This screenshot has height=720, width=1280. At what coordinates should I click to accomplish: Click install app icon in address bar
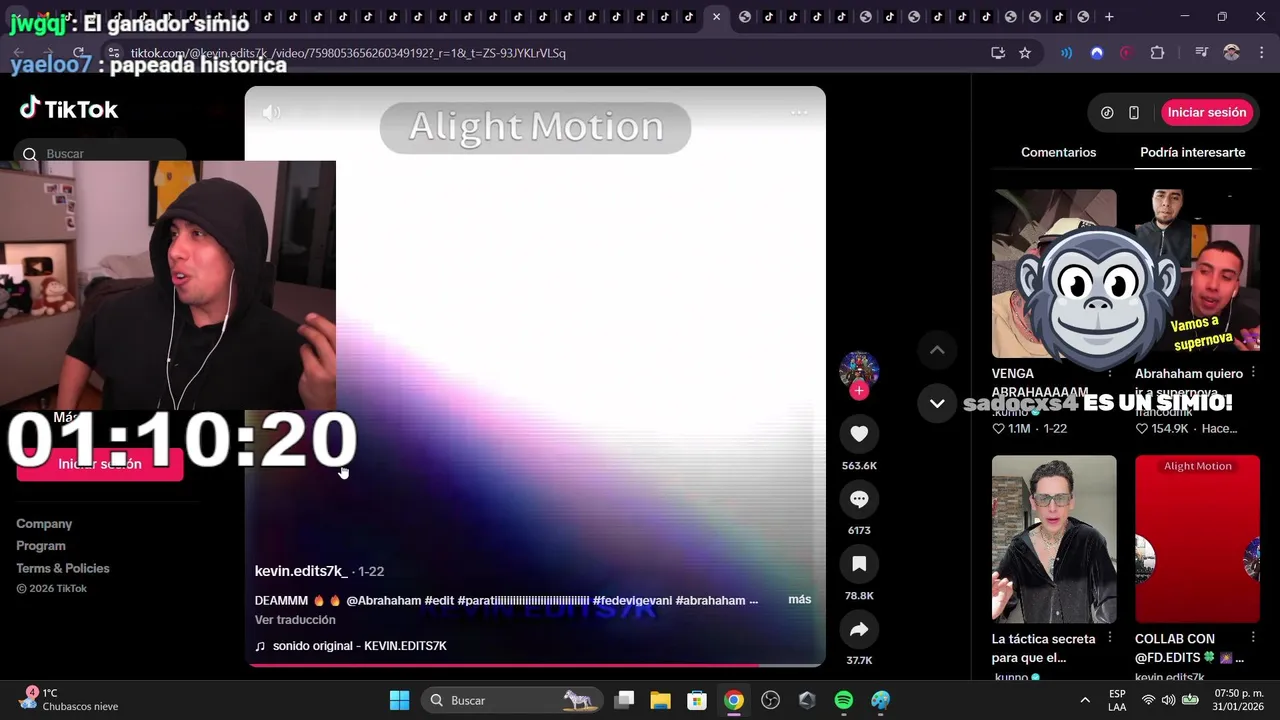[x=997, y=53]
